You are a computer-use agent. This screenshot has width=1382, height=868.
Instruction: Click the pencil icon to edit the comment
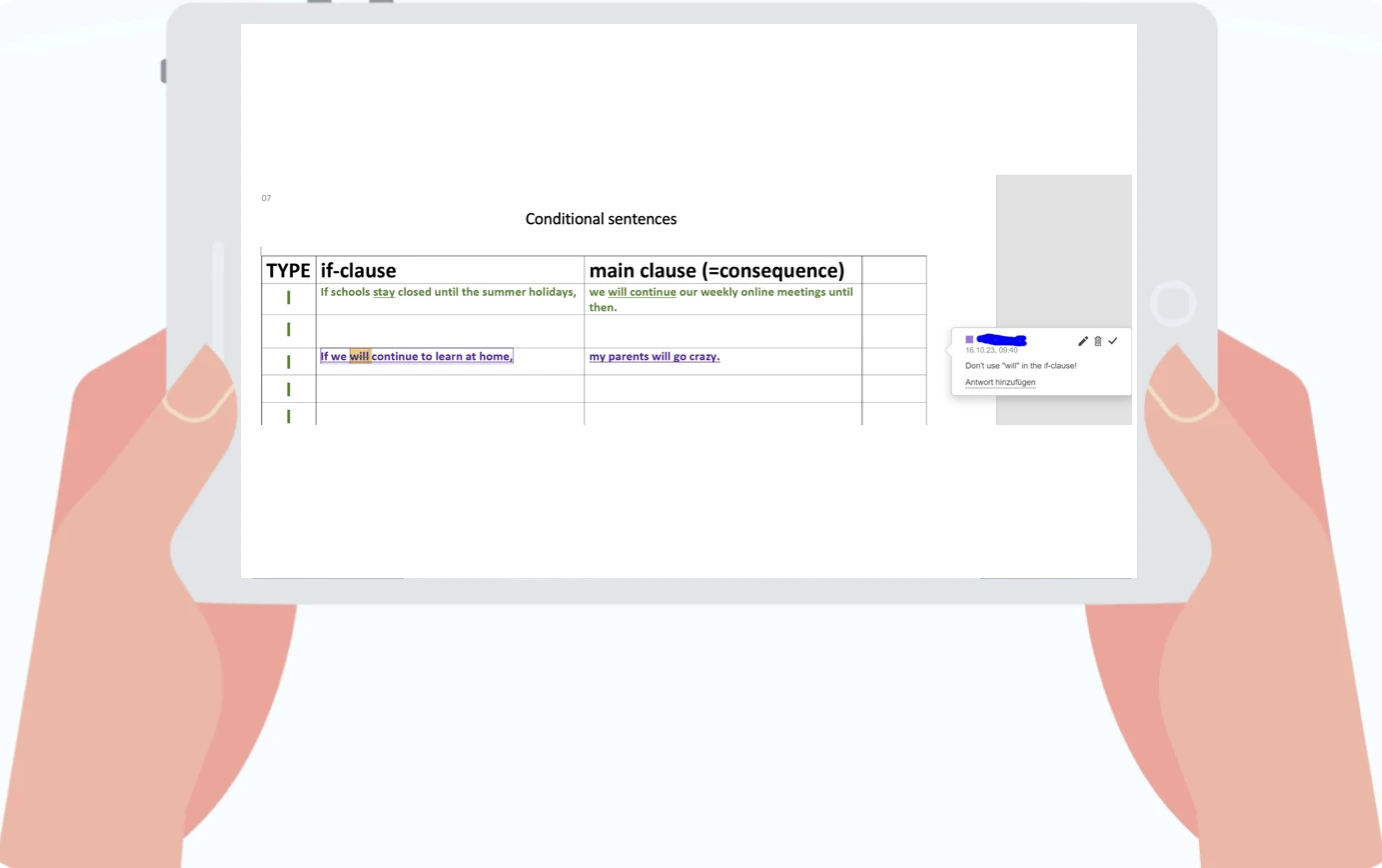point(1083,341)
